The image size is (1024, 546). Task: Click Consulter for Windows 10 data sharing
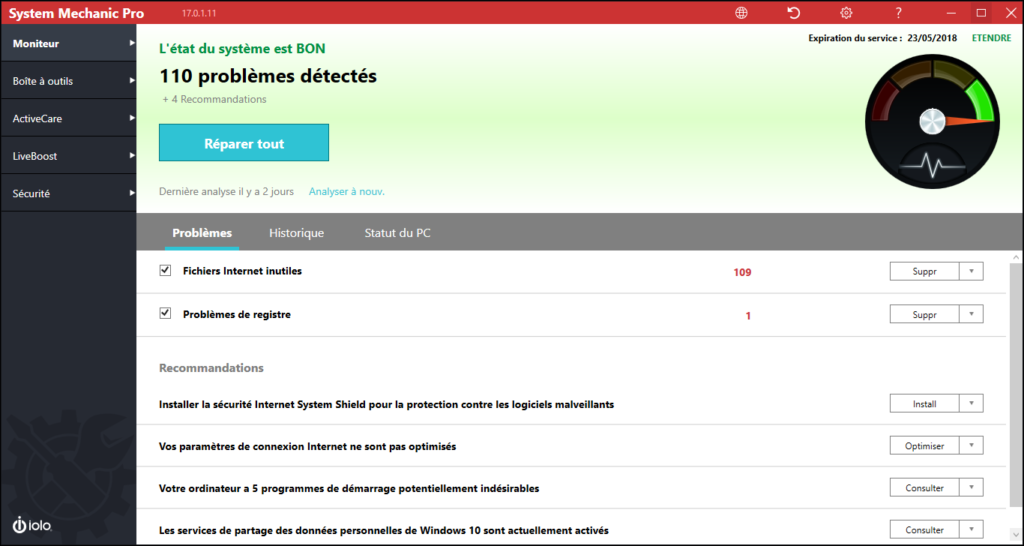pyautogui.click(x=925, y=529)
